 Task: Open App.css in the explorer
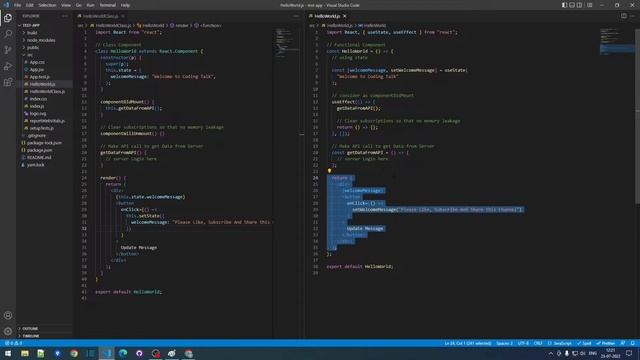[x=37, y=62]
